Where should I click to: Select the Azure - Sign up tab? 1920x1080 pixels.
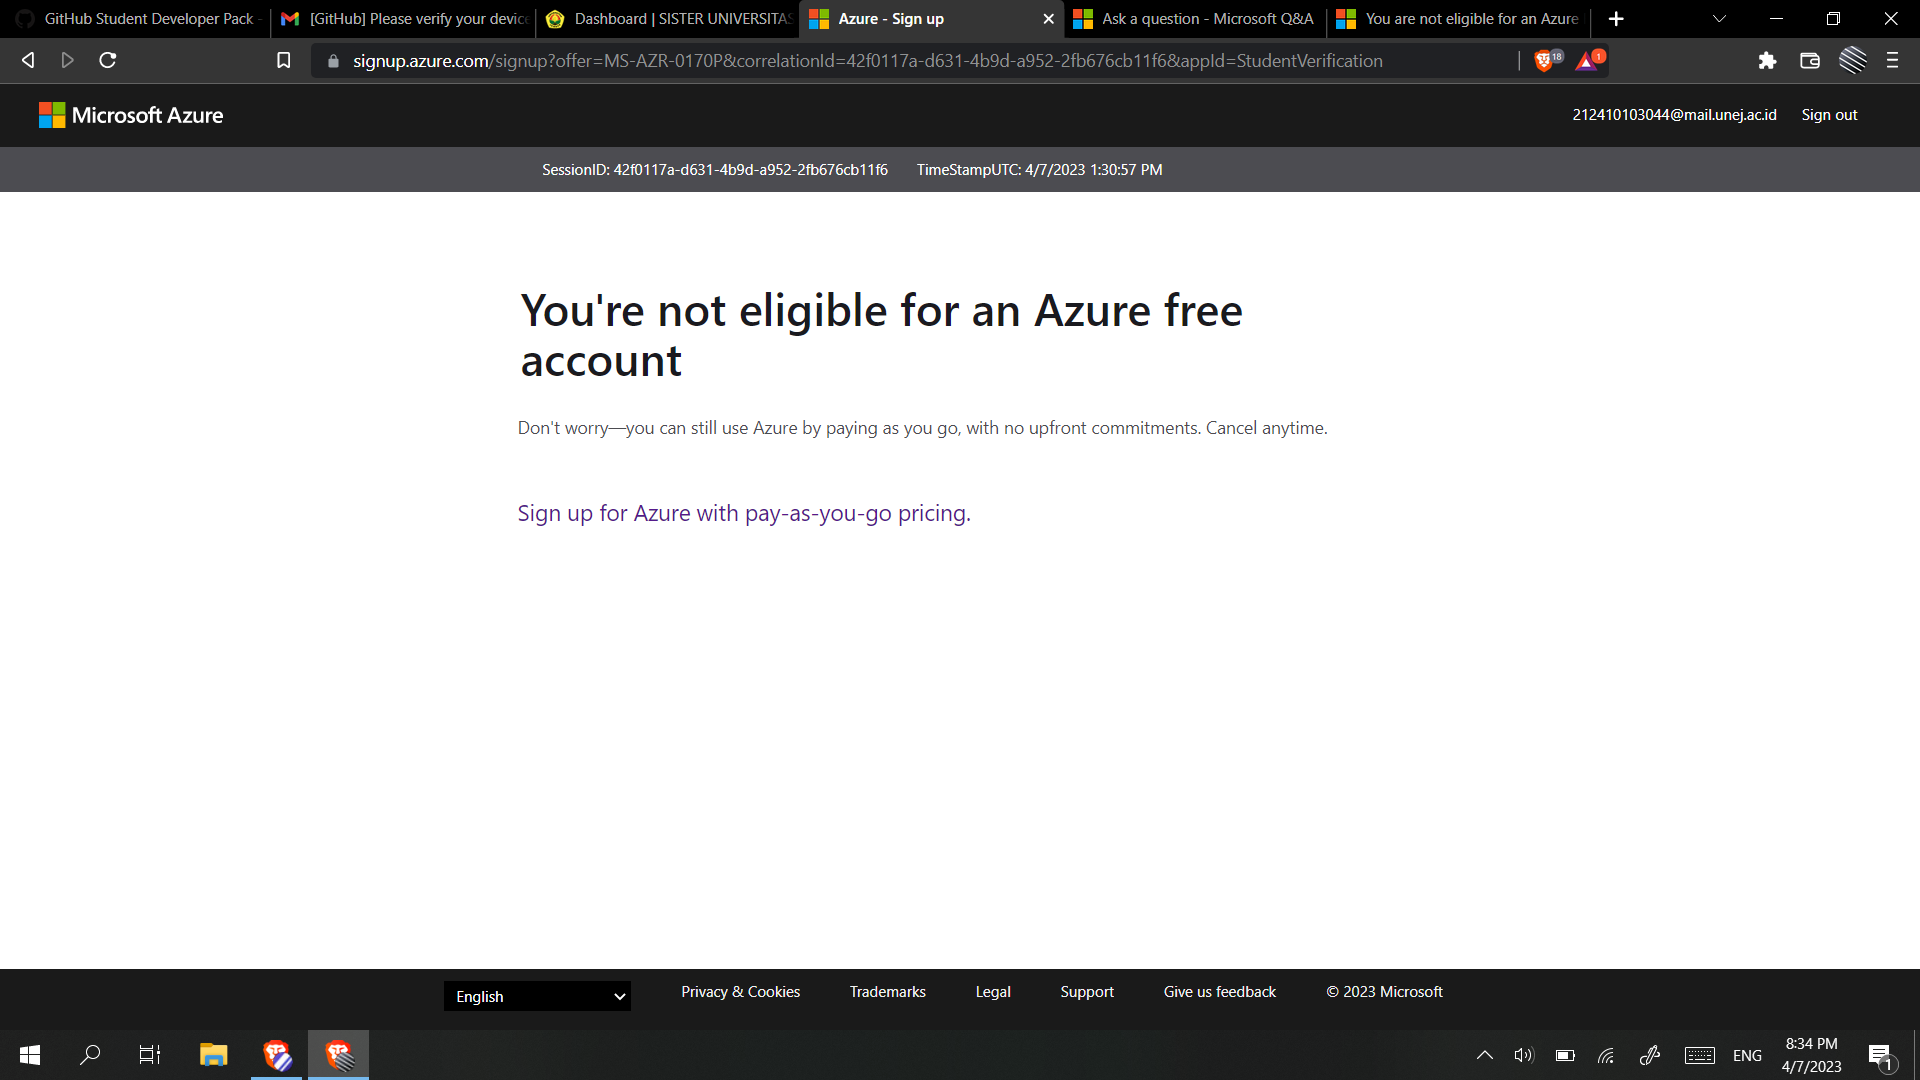(920, 19)
